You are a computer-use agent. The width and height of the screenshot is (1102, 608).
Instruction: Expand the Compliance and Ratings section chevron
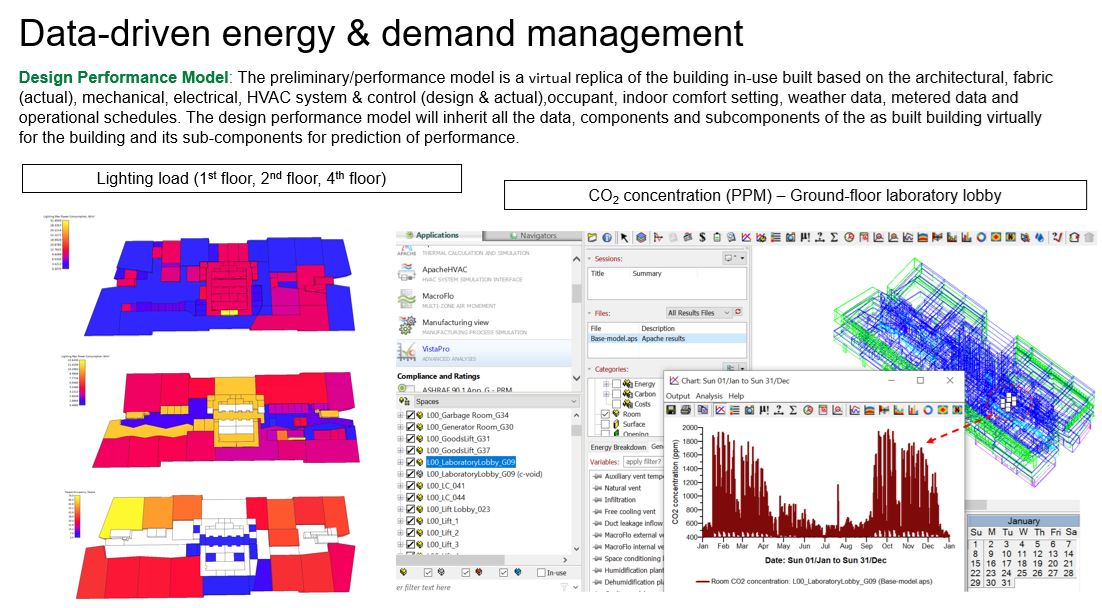(576, 378)
